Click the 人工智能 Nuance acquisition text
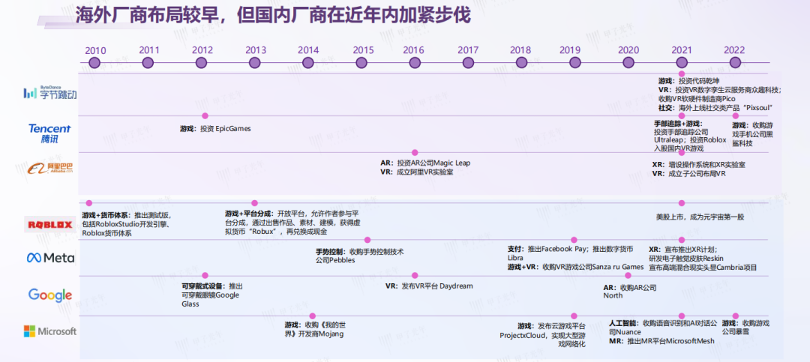Viewport: 810px width, 362px height. tap(662, 327)
